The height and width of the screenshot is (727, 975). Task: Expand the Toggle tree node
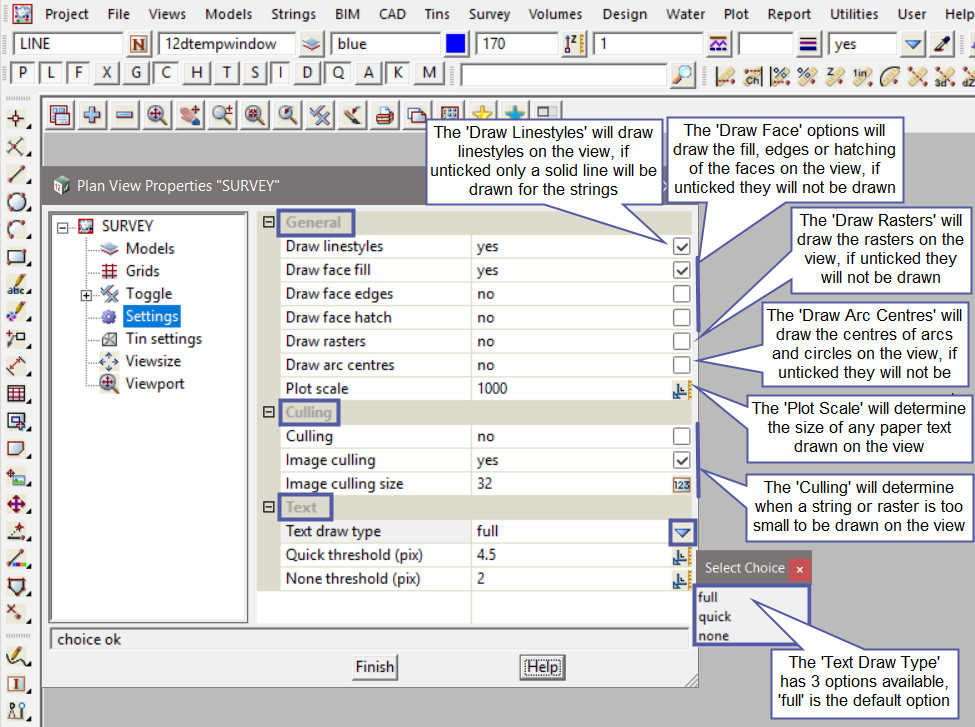(x=87, y=294)
